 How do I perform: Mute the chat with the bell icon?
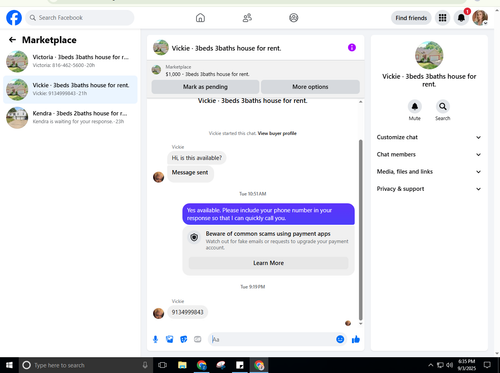[x=415, y=106]
